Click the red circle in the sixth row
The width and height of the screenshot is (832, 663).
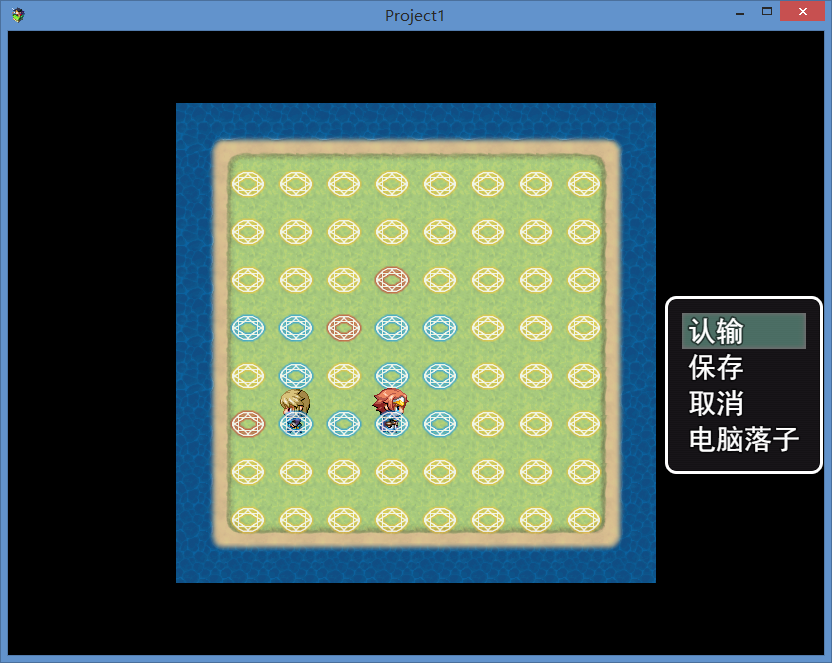tap(248, 424)
